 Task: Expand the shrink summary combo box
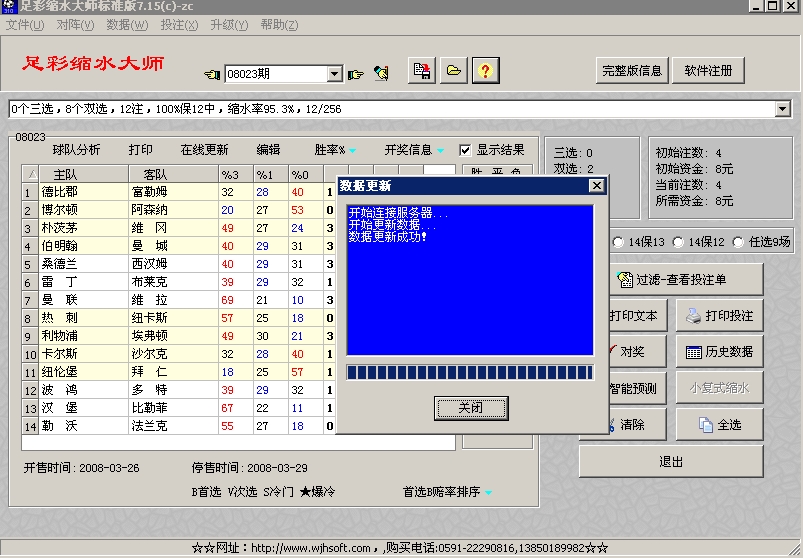pyautogui.click(x=783, y=109)
